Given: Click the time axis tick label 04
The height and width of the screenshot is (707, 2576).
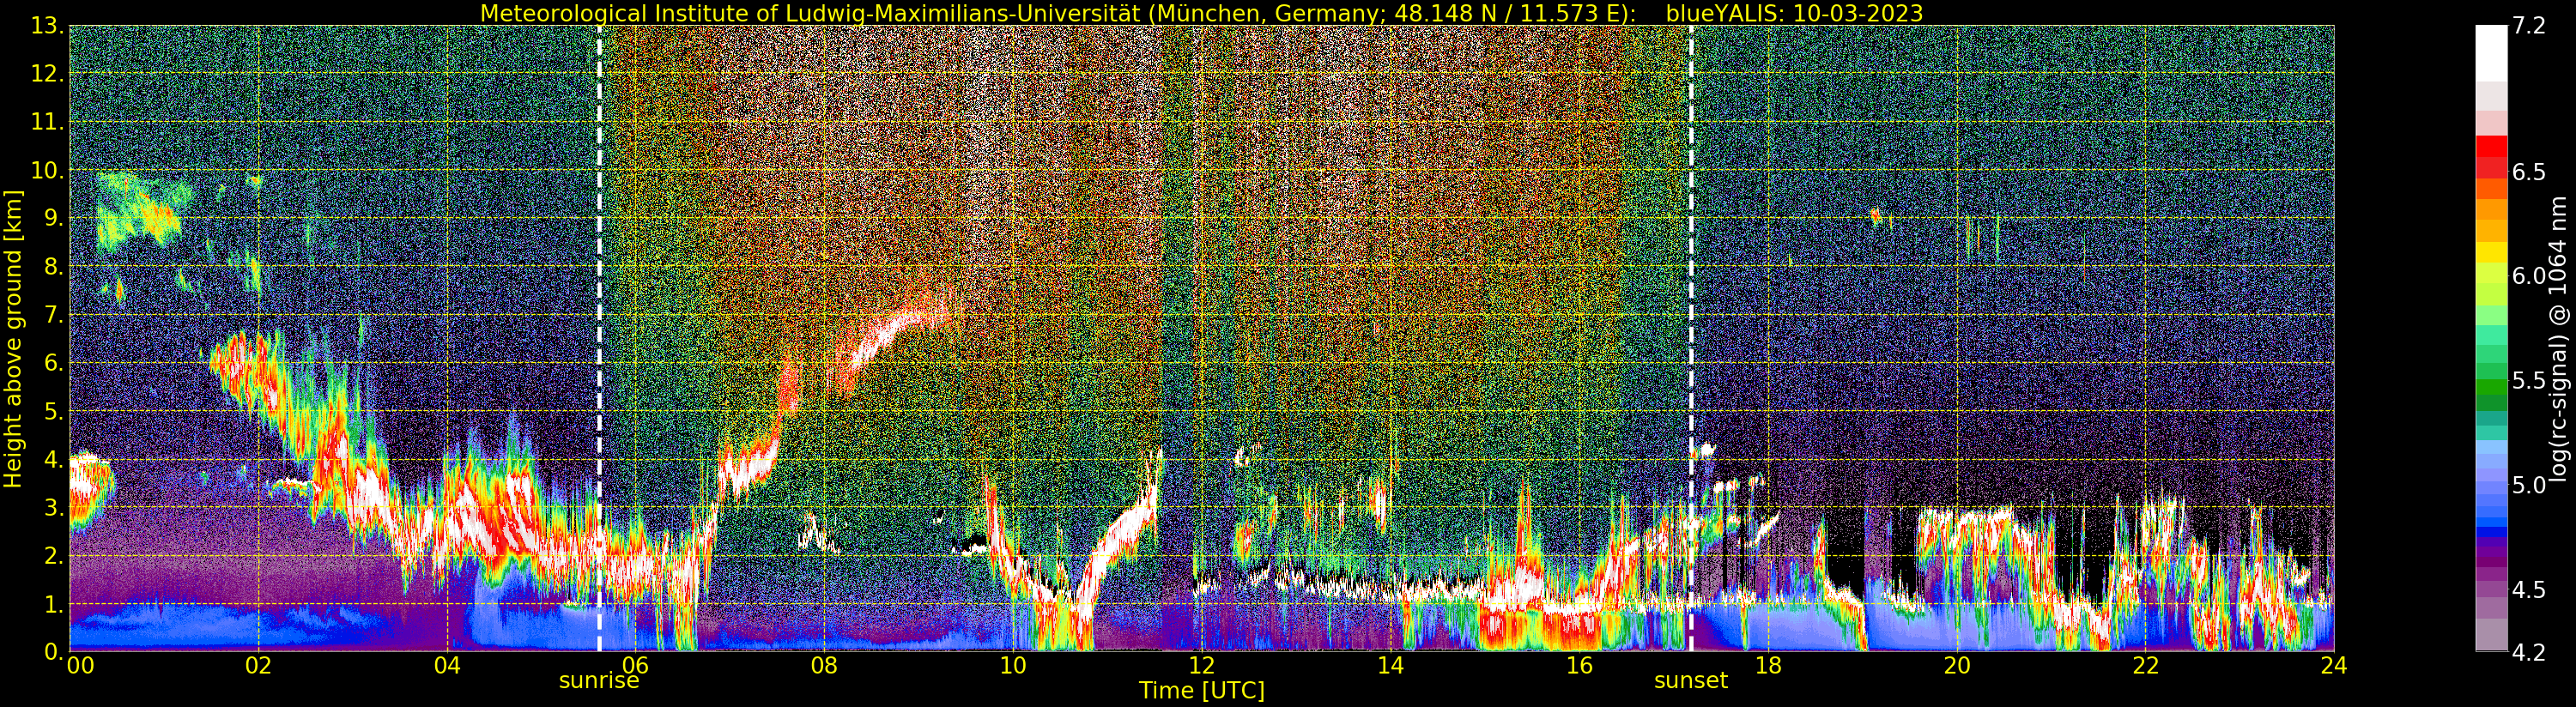Looking at the screenshot, I should coord(447,666).
